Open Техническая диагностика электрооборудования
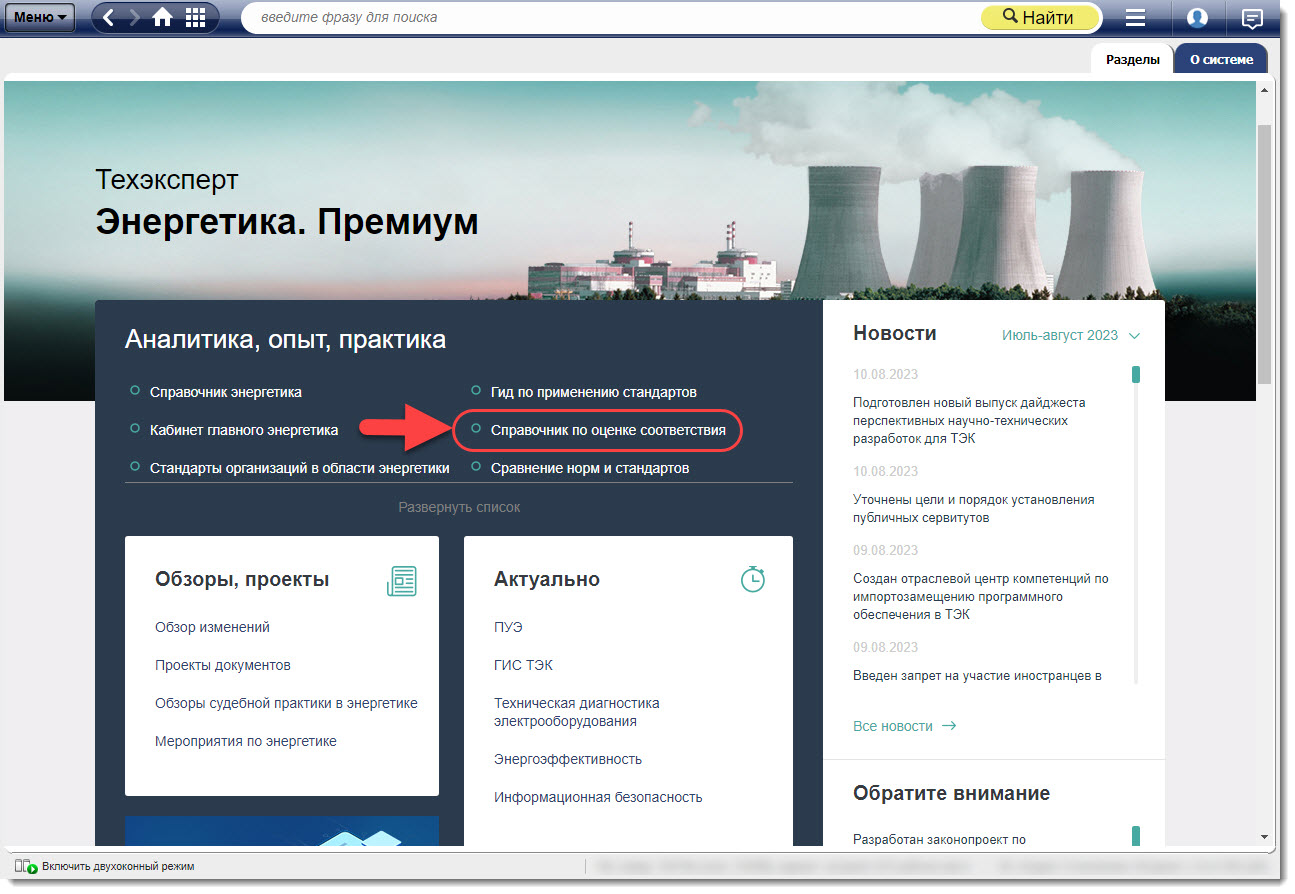 click(577, 712)
